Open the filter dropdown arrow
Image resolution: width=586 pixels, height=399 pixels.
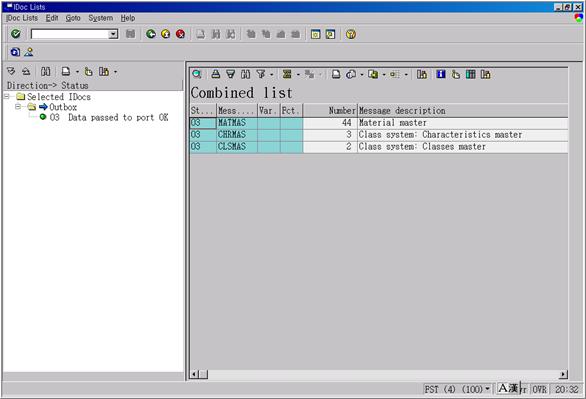(272, 75)
